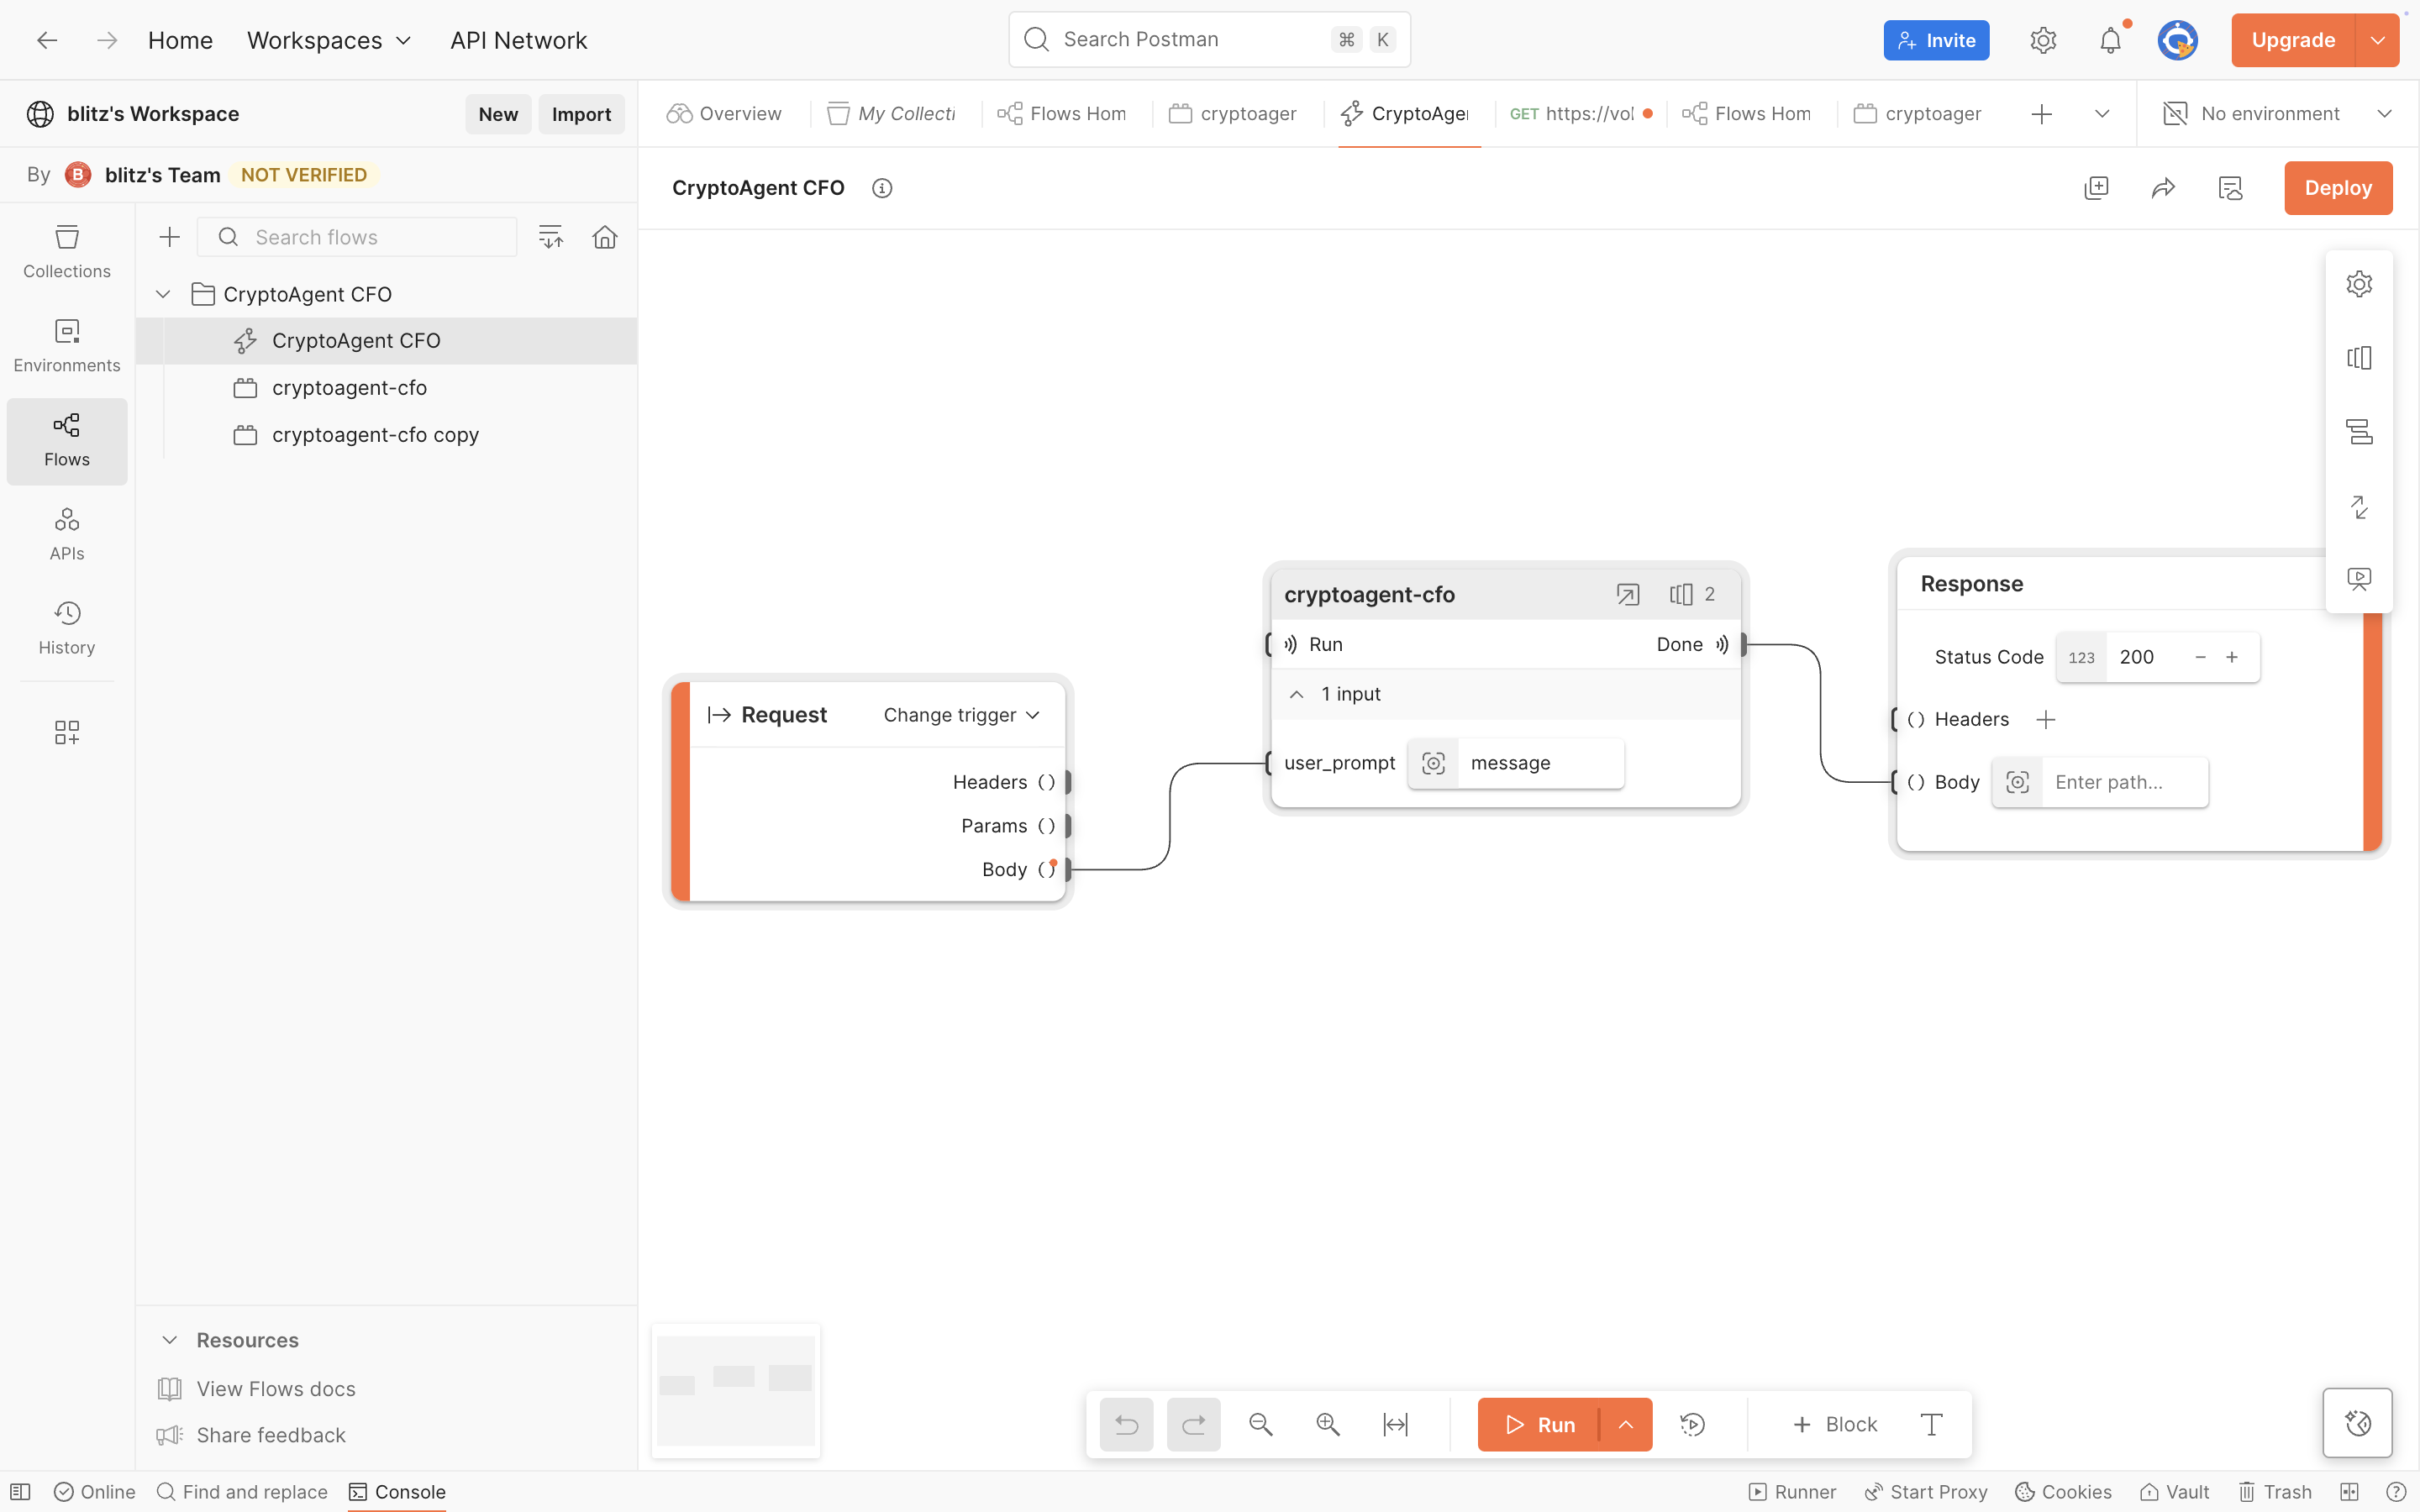The width and height of the screenshot is (2420, 1512).
Task: Open the Flows sidebar section
Action: tap(67, 440)
